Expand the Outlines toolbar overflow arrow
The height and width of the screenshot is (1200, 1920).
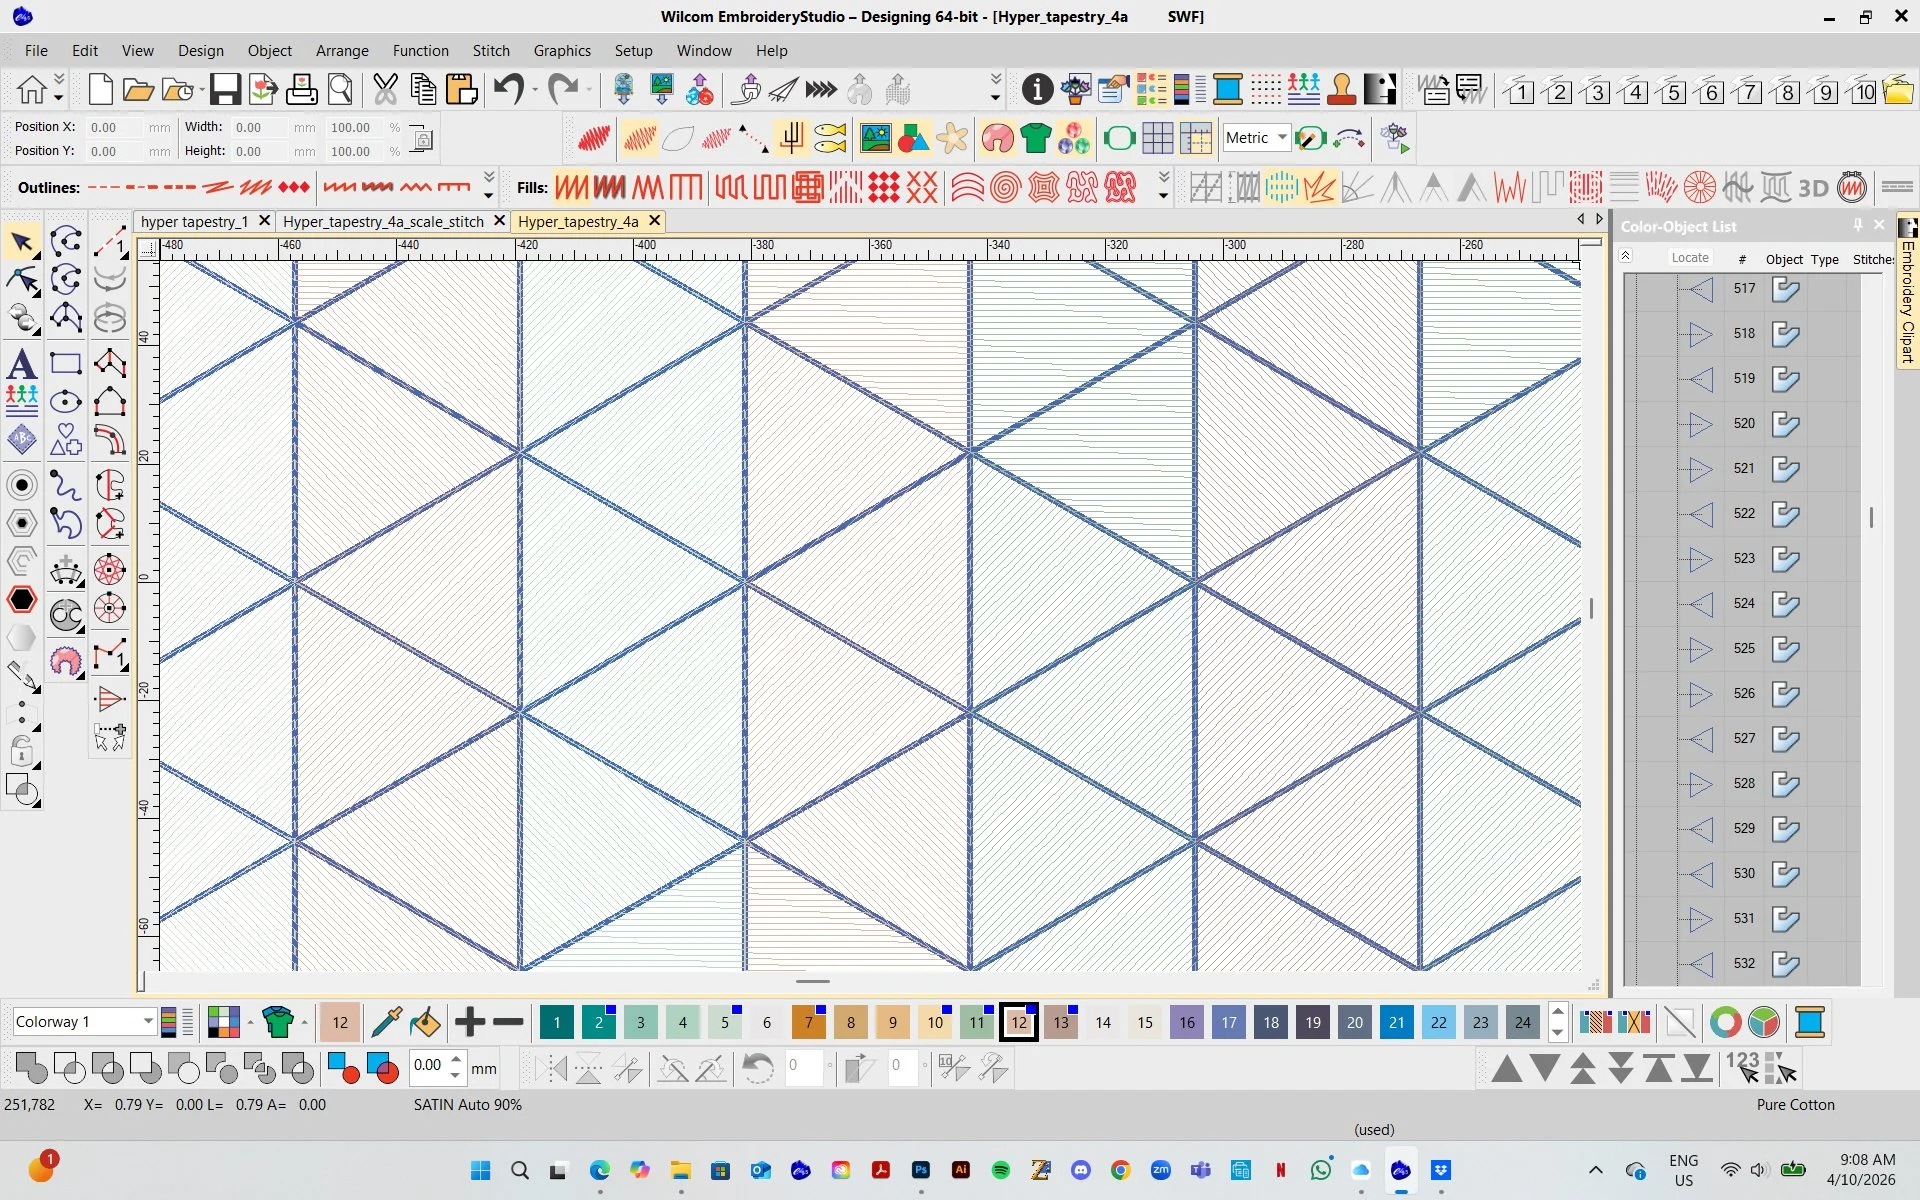489,187
